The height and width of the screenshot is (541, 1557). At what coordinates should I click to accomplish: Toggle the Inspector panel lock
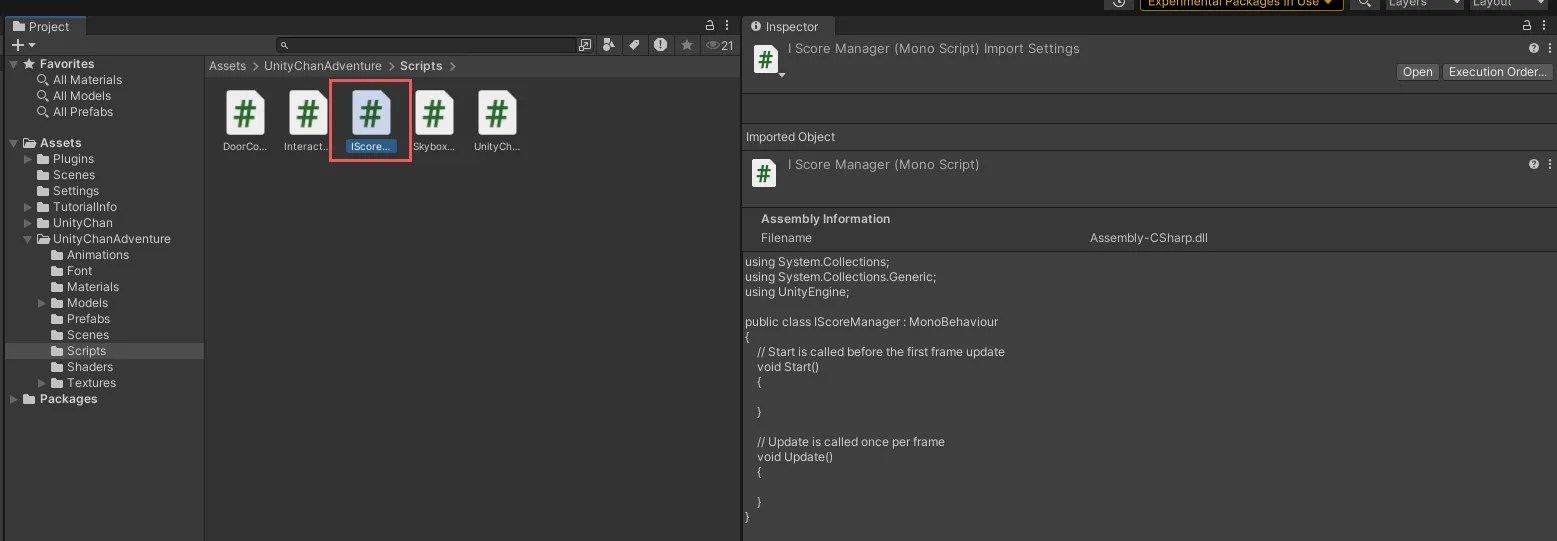1527,26
